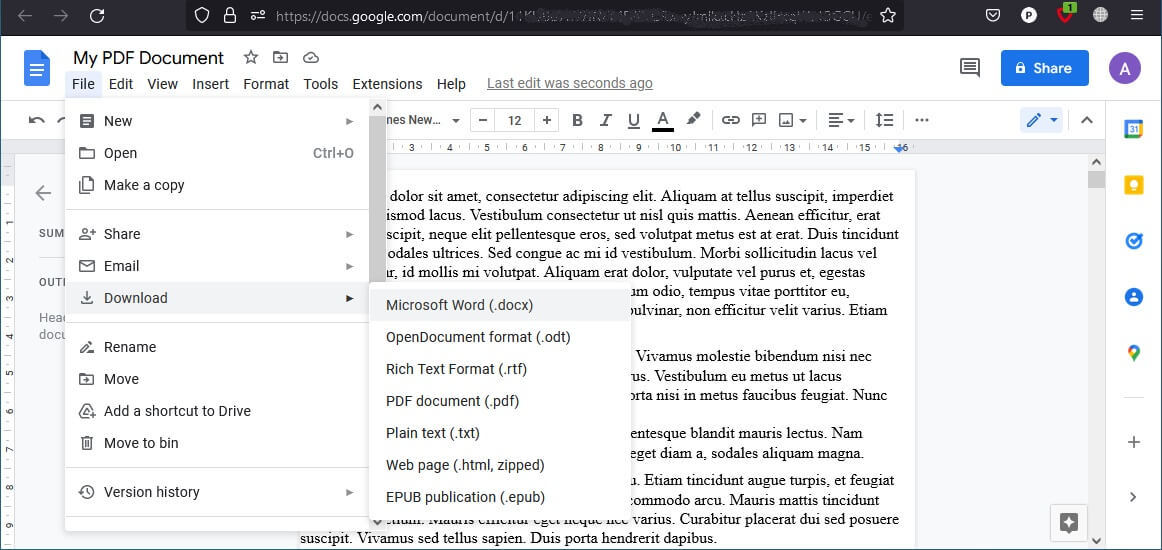Open the editing mode pencil dropdown
Viewport: 1162px width, 550px height.
click(x=1041, y=120)
